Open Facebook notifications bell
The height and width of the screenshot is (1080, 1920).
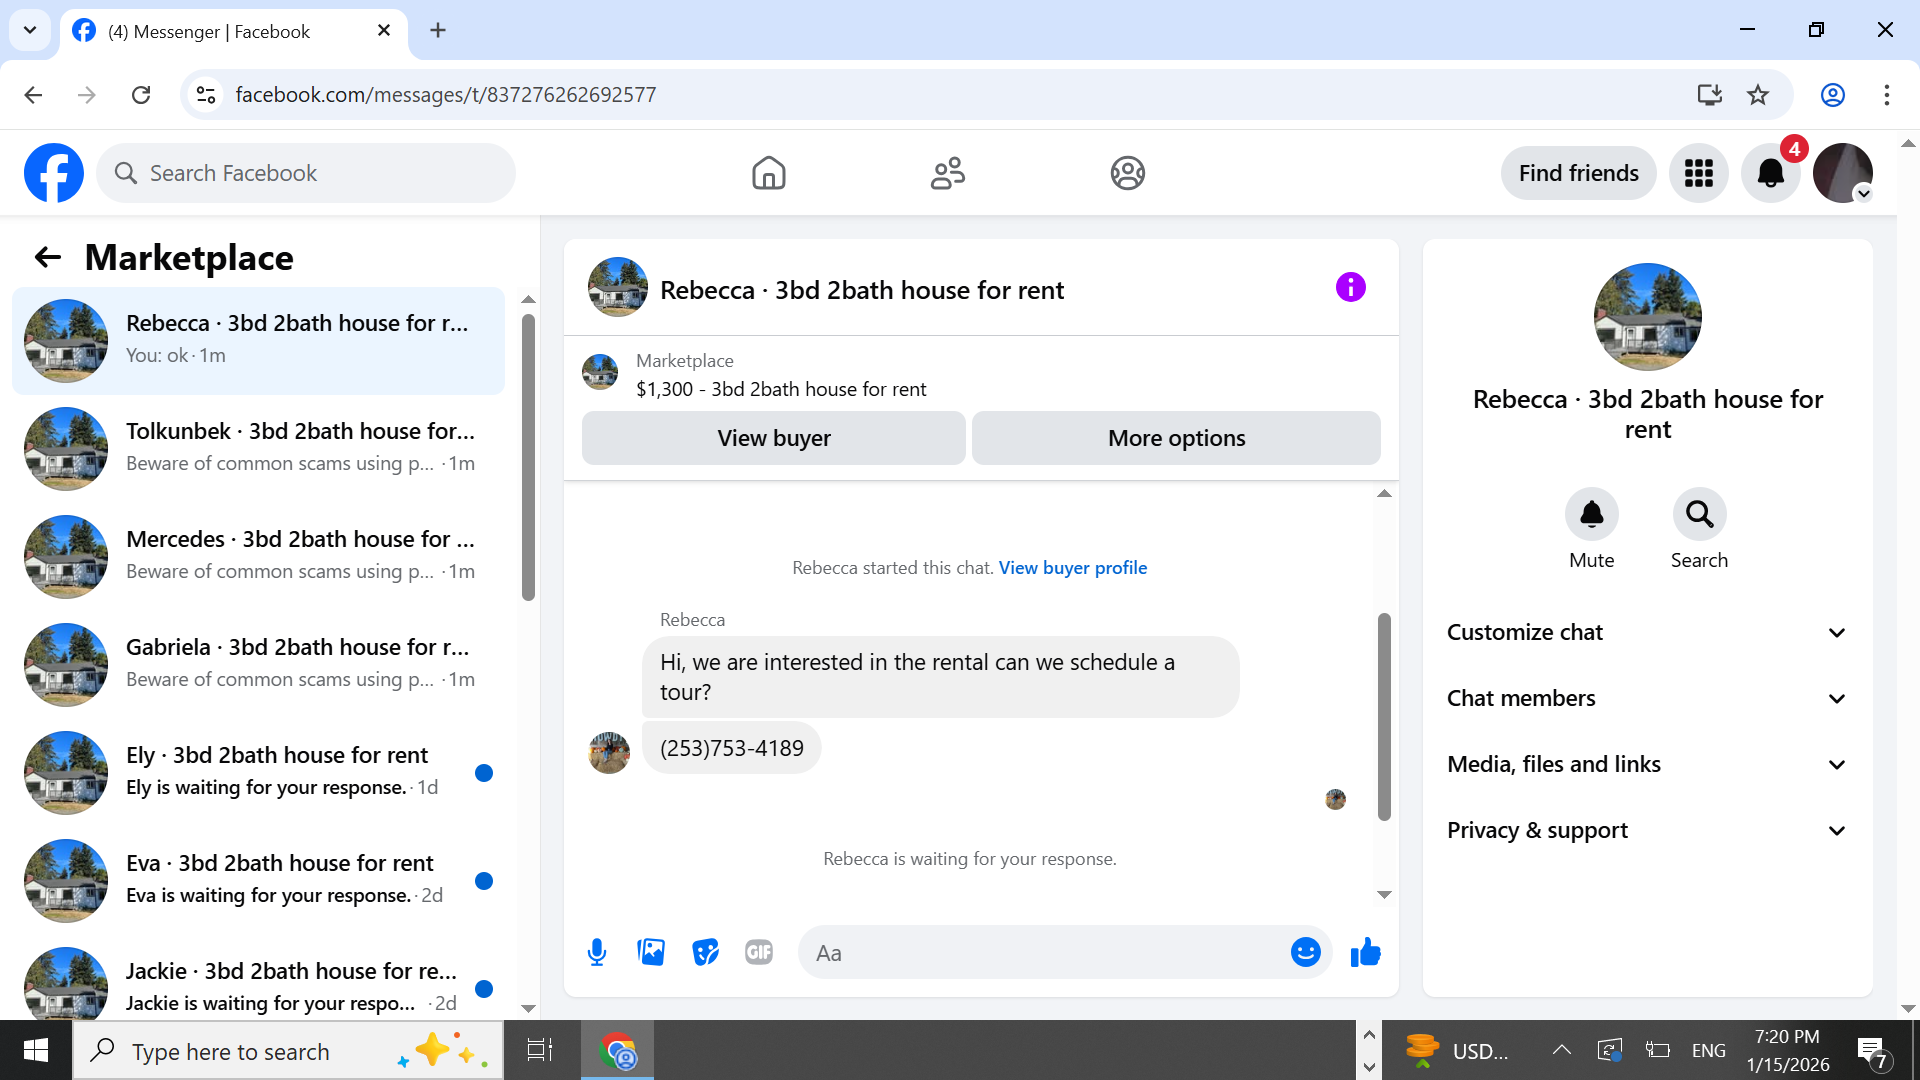[1770, 173]
